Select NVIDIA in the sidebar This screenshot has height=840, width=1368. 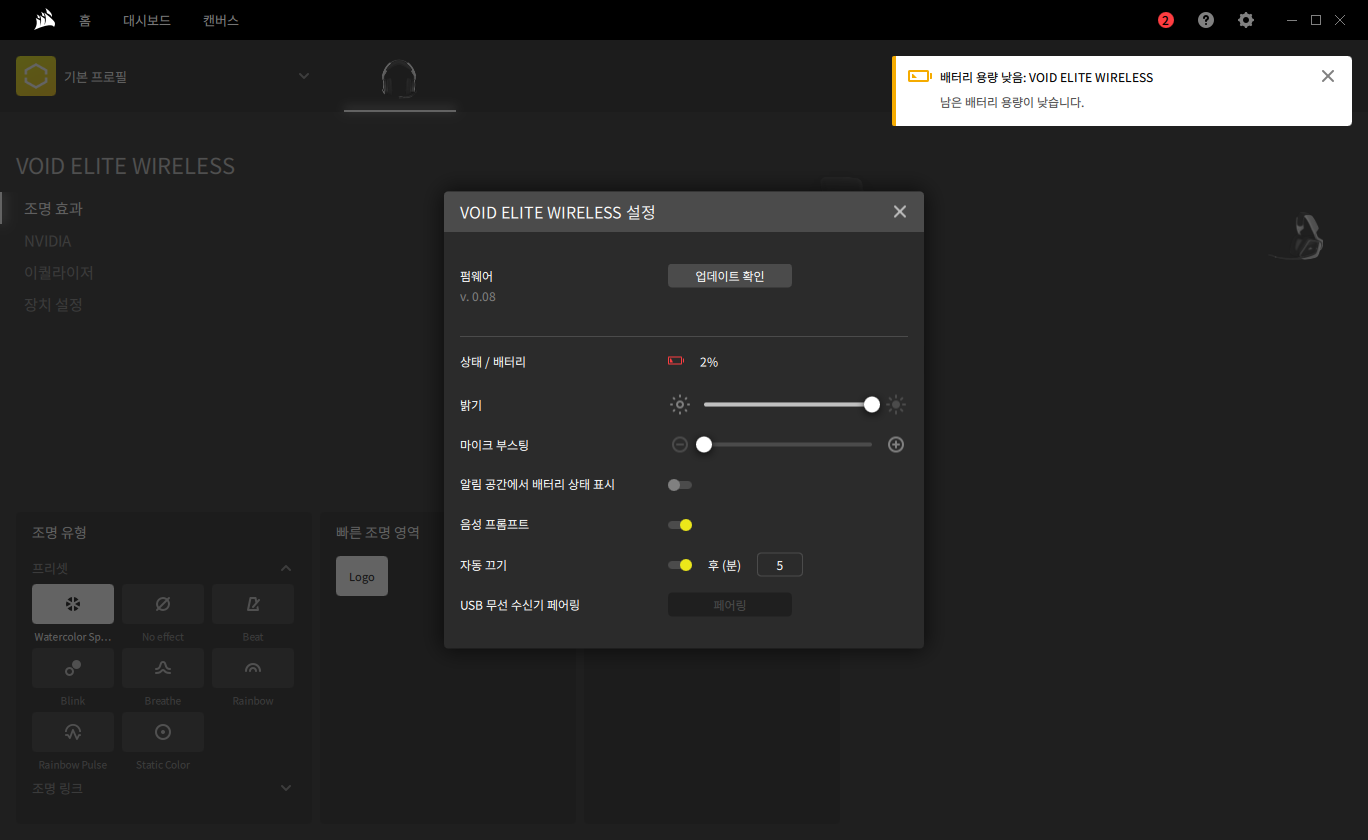pos(47,241)
